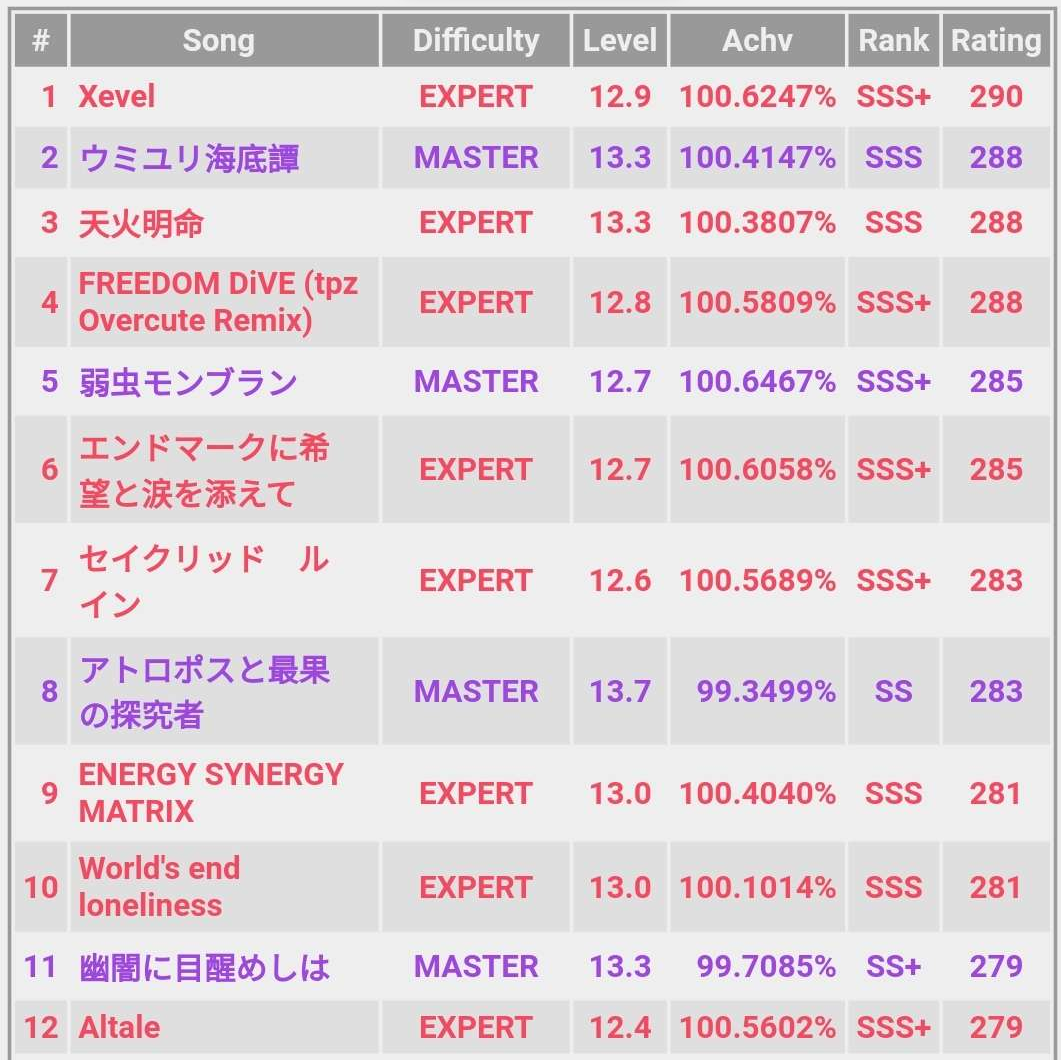
Task: Click the Rating column header
Action: (x=995, y=41)
